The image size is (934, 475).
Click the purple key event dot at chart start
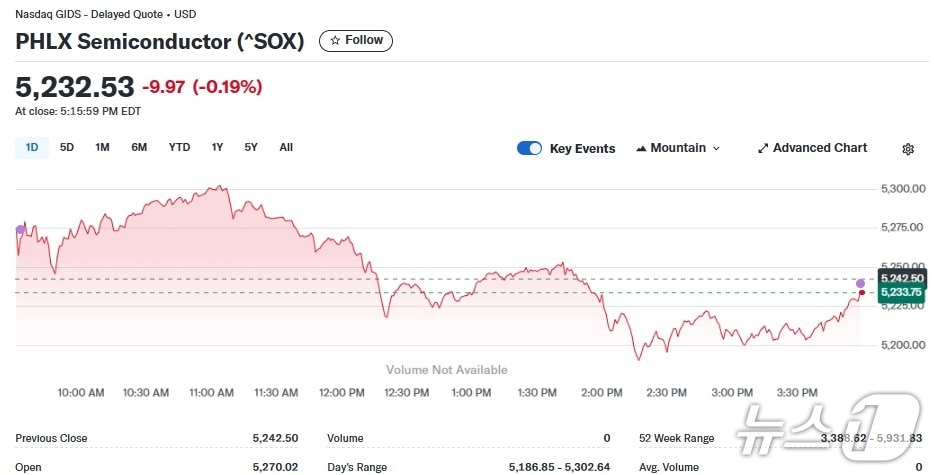[21, 230]
